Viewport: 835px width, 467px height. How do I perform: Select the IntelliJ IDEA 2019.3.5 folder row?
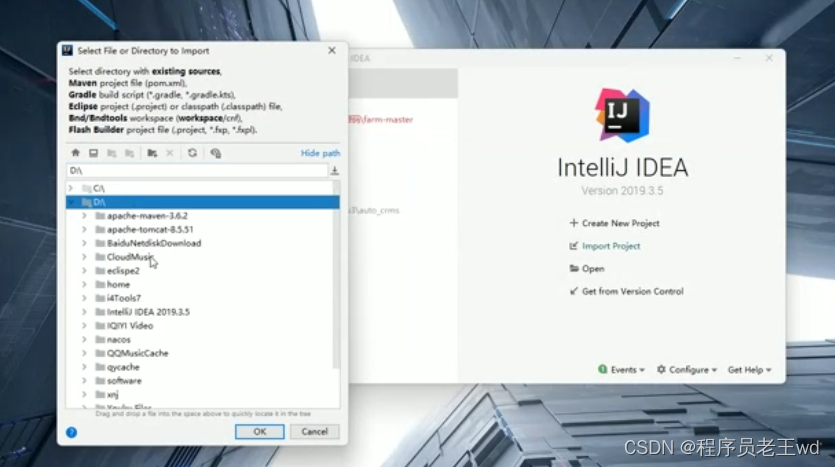tap(202, 312)
